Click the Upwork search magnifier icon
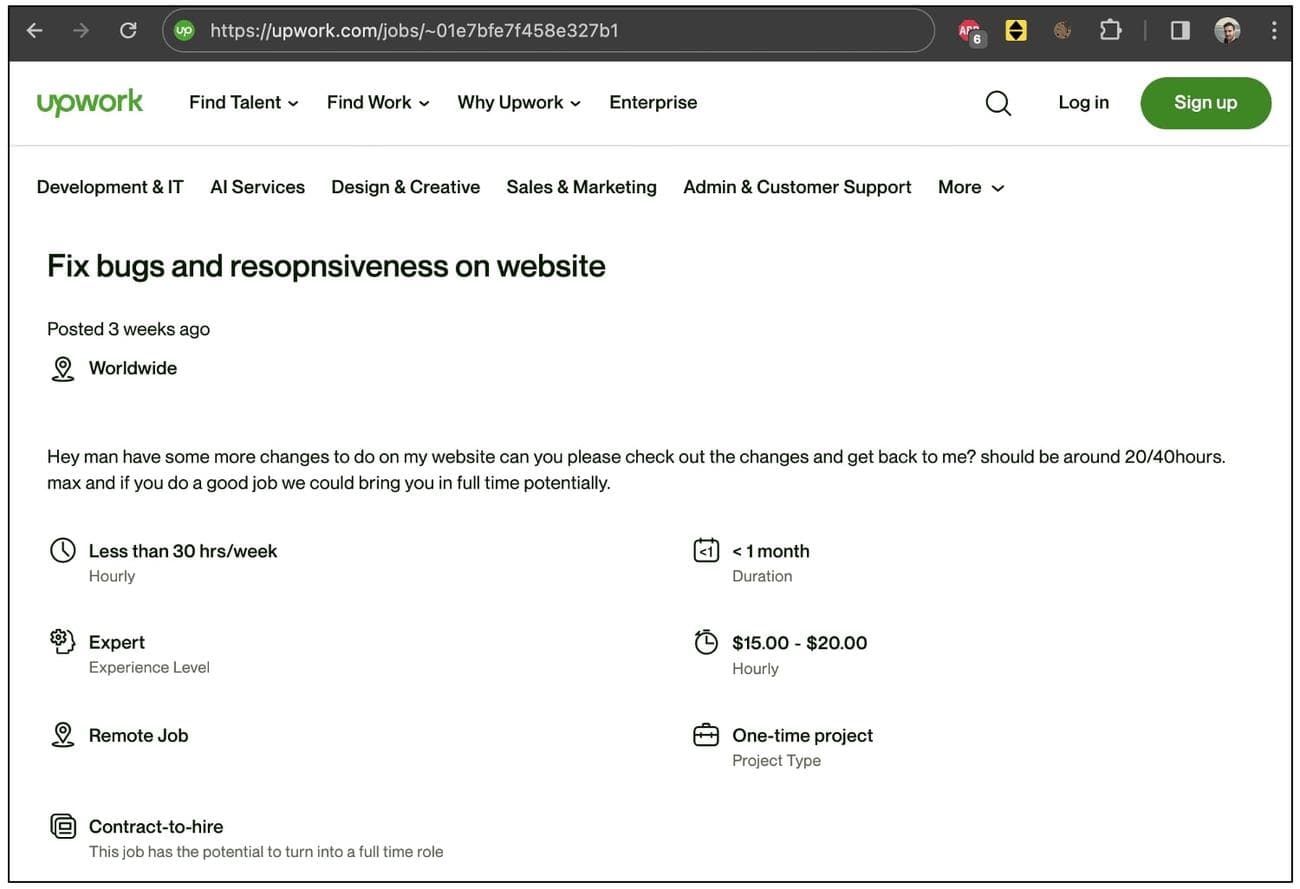This screenshot has width=1300, height=889. pyautogui.click(x=998, y=103)
